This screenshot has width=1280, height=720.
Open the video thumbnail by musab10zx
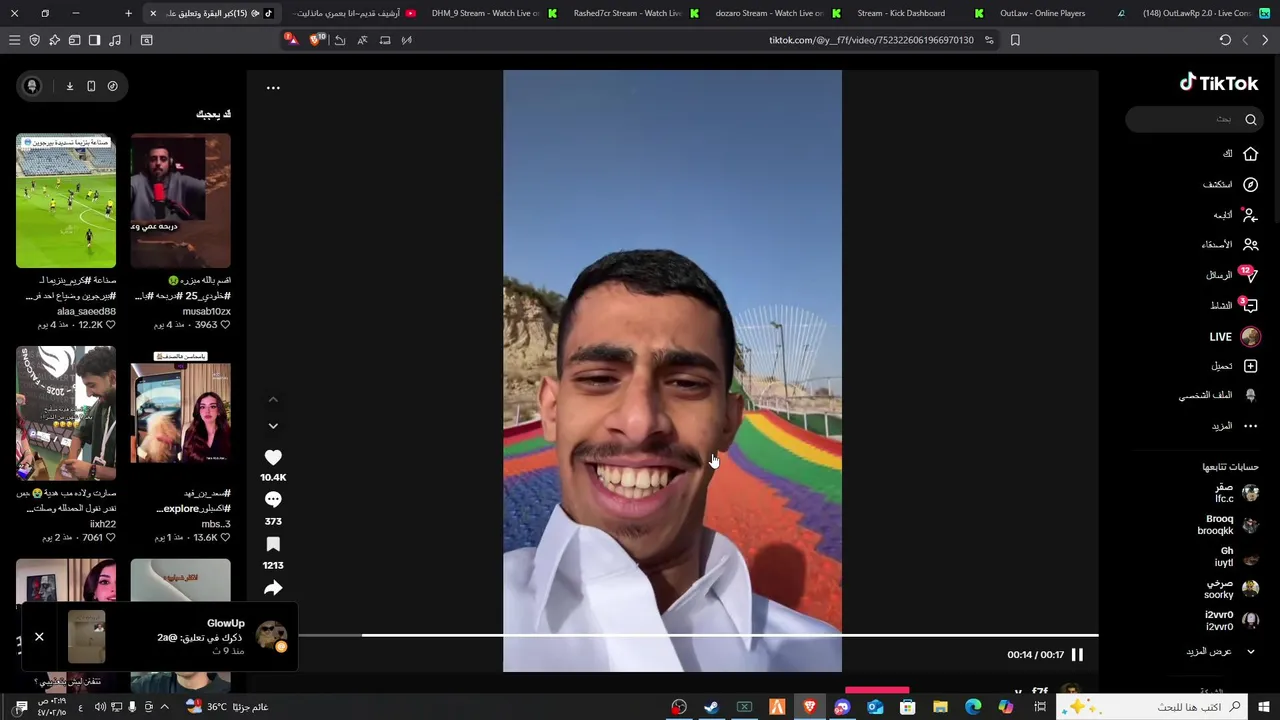[x=181, y=201]
